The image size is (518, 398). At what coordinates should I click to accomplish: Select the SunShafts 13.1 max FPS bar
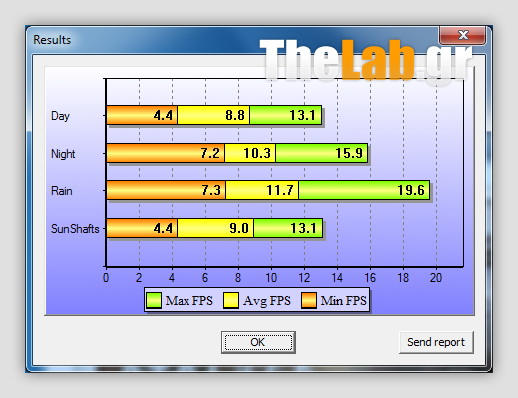(x=288, y=228)
